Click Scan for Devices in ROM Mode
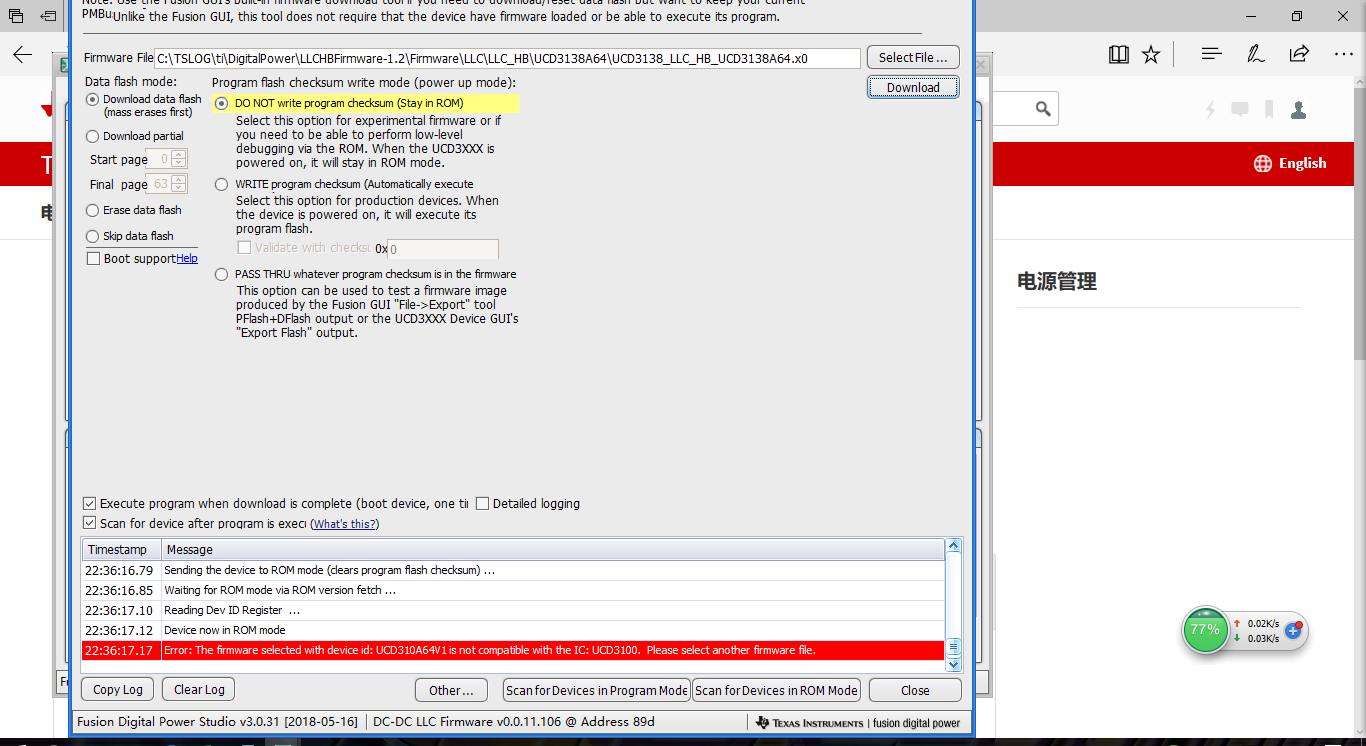1366x746 pixels. (x=777, y=690)
